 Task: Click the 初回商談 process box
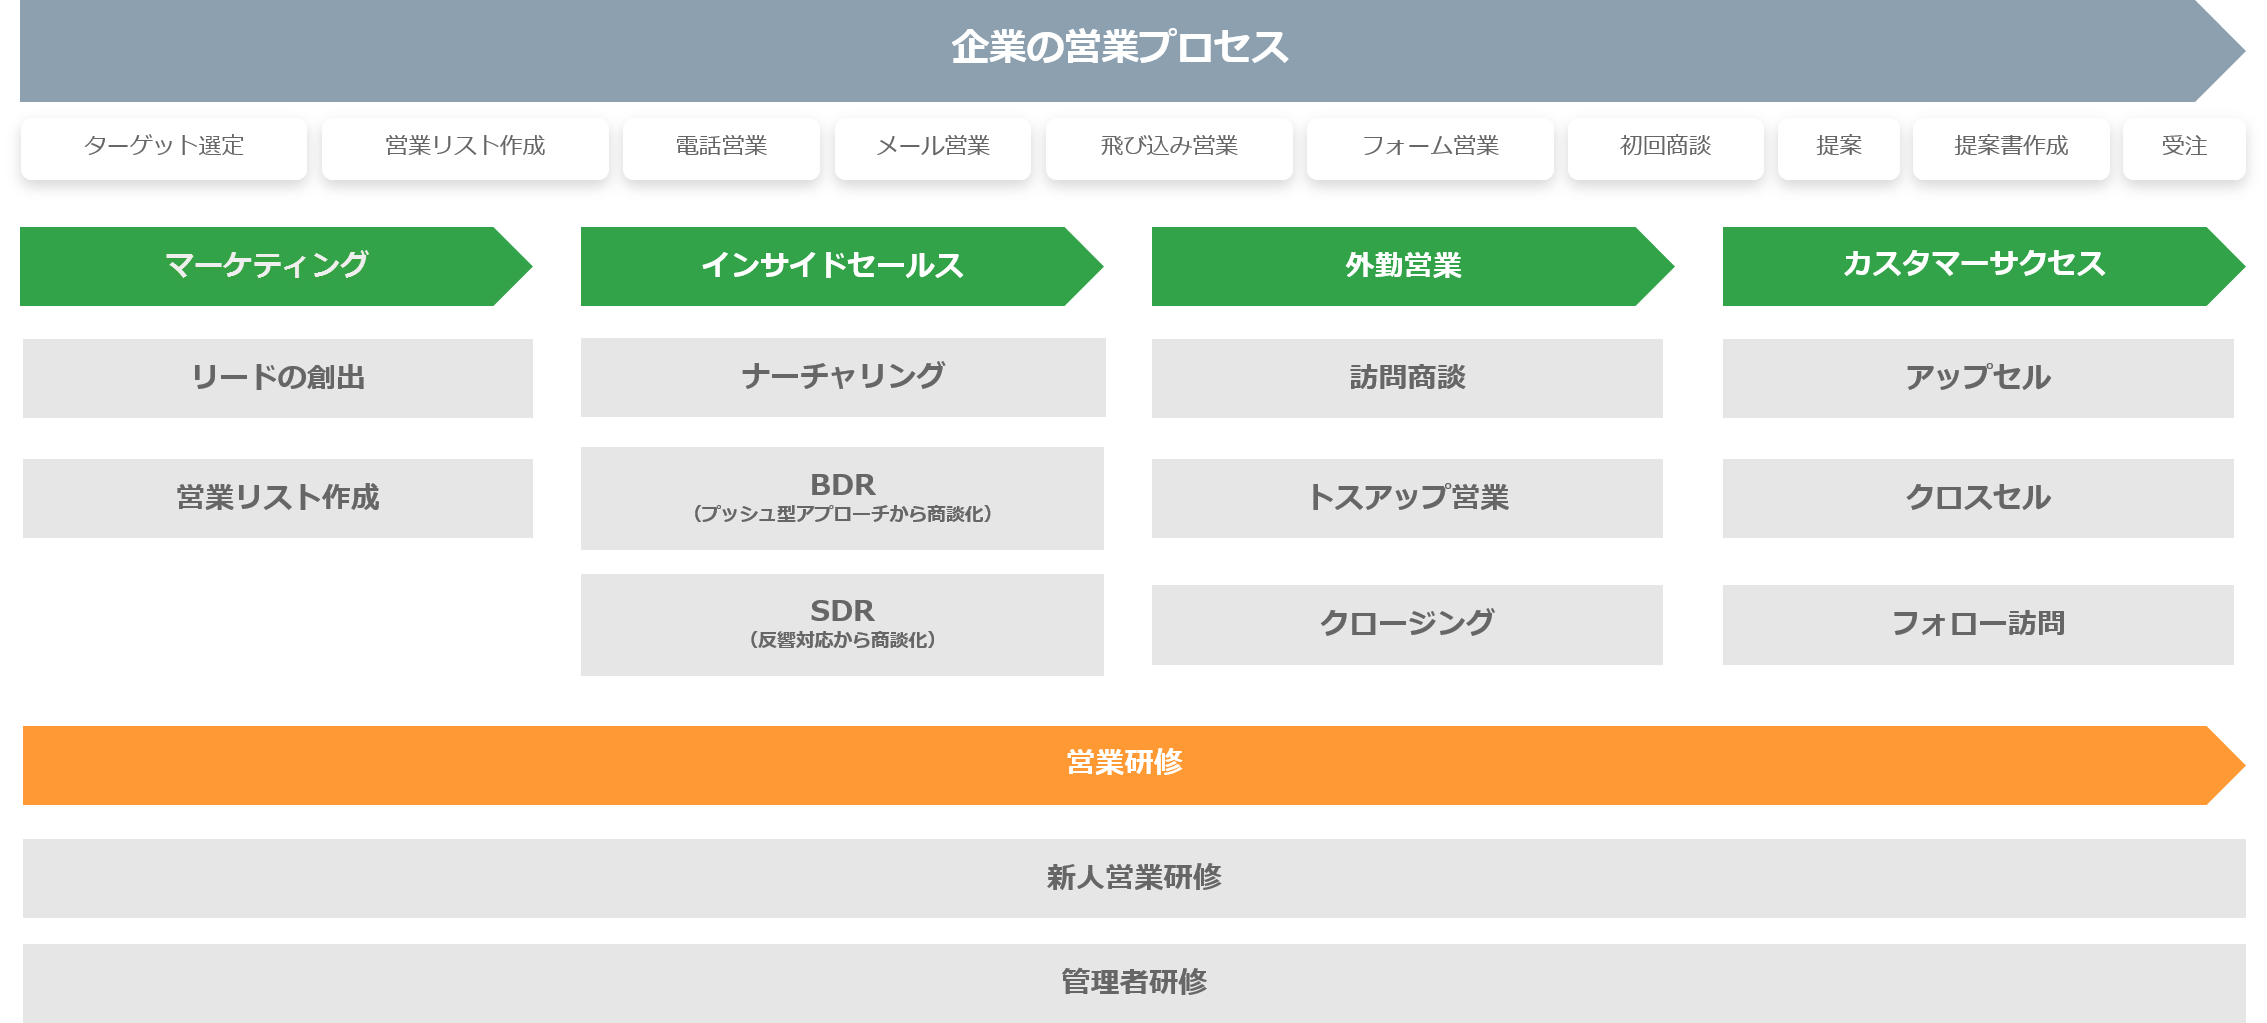(1665, 147)
